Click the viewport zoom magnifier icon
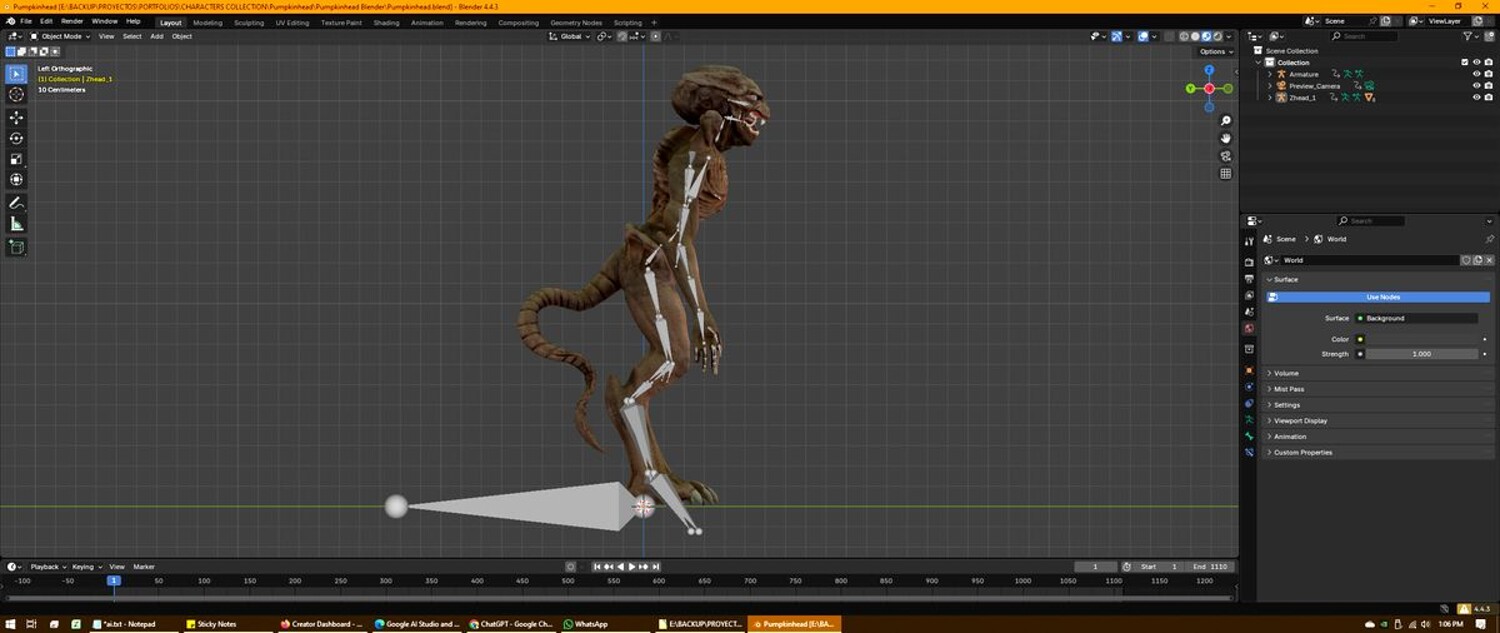Image resolution: width=1500 pixels, height=633 pixels. [1226, 121]
